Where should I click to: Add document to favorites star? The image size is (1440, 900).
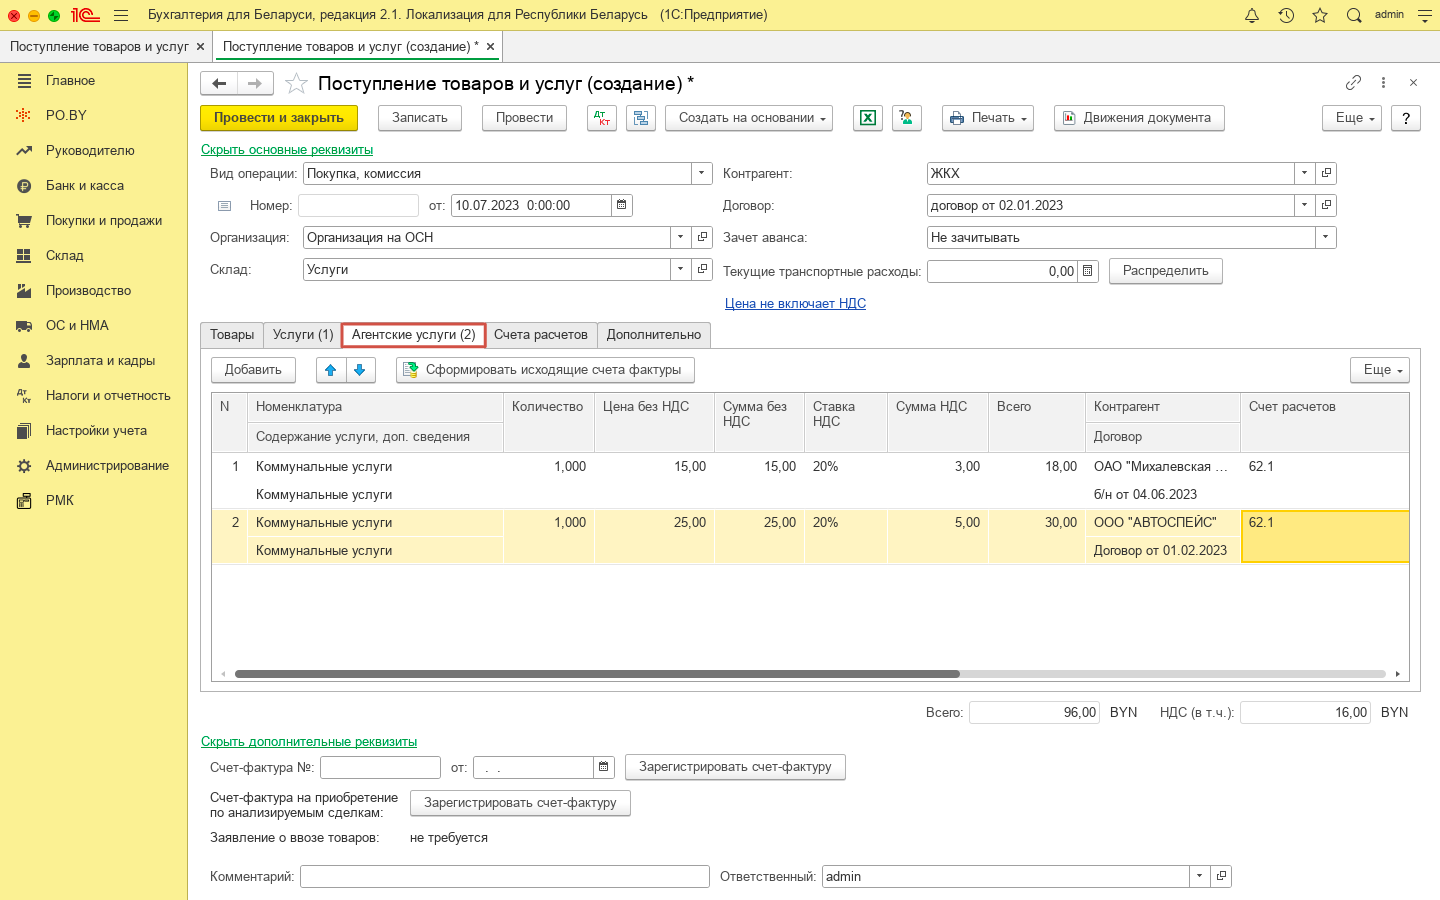point(296,84)
